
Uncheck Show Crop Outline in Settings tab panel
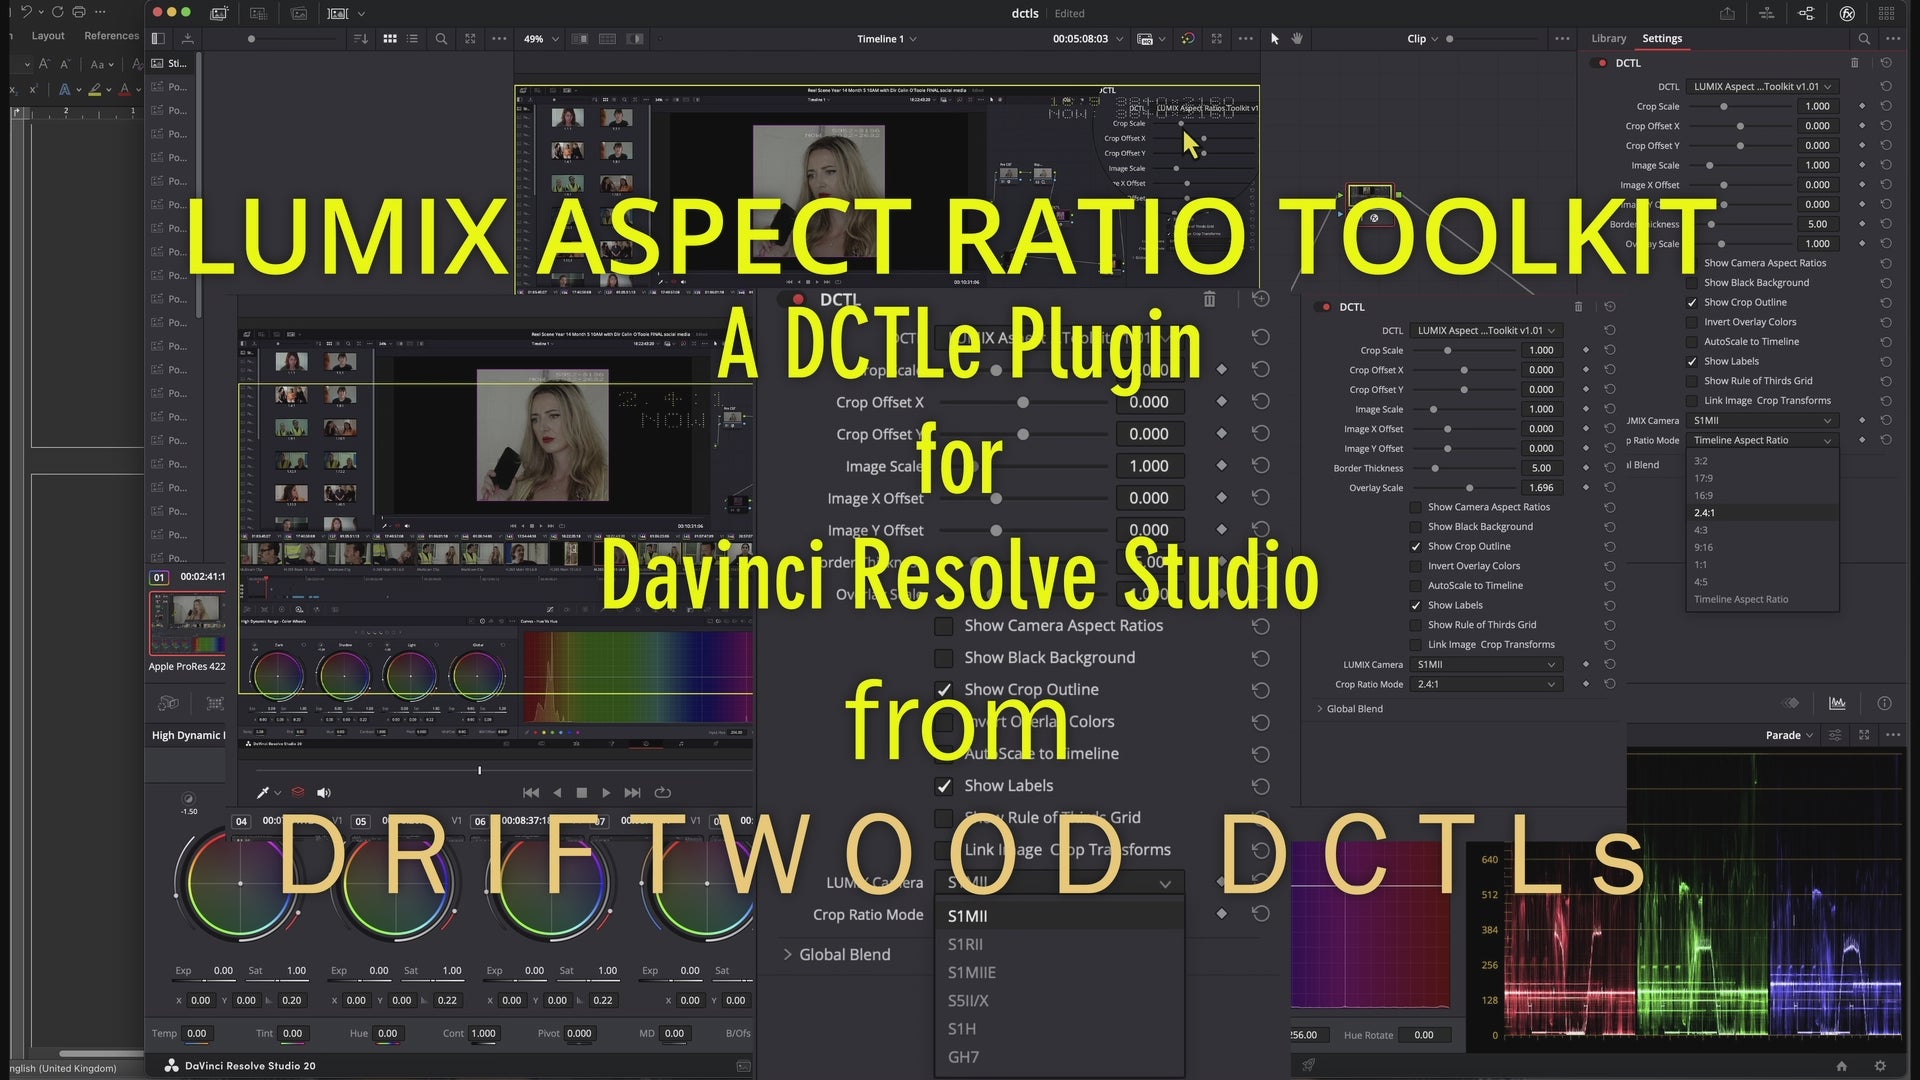(x=1692, y=302)
